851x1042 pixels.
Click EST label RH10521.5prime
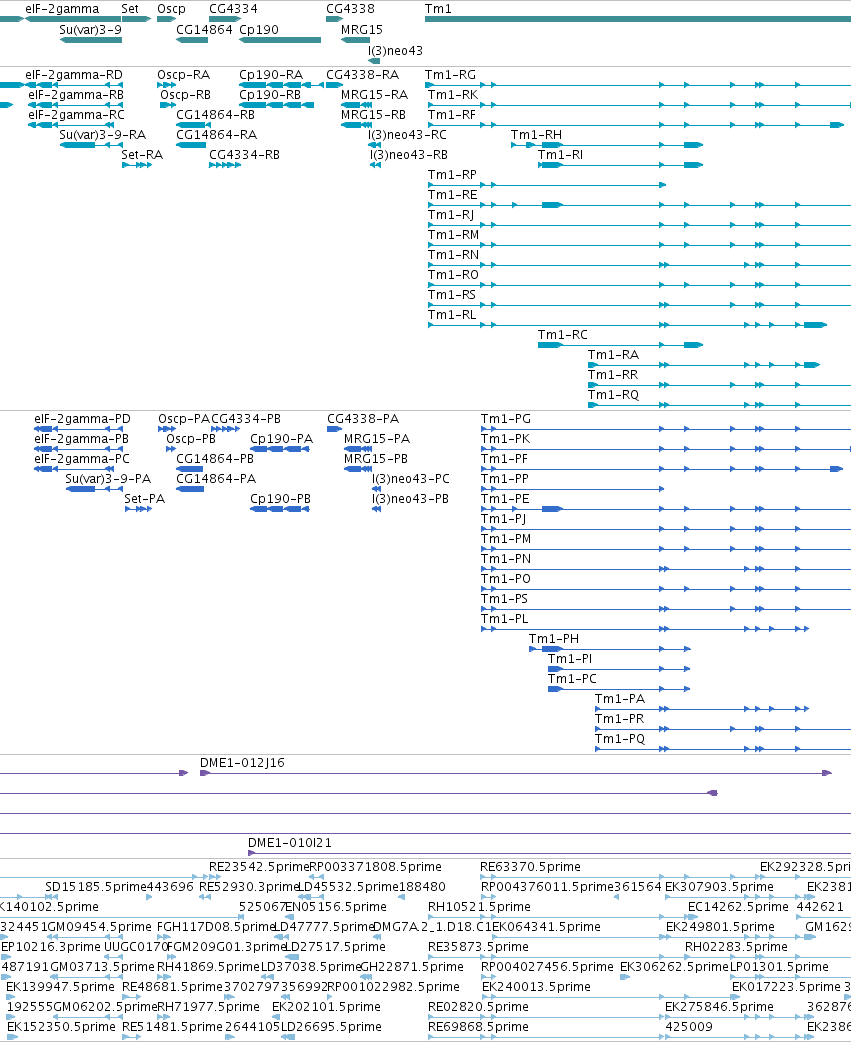pyautogui.click(x=478, y=906)
